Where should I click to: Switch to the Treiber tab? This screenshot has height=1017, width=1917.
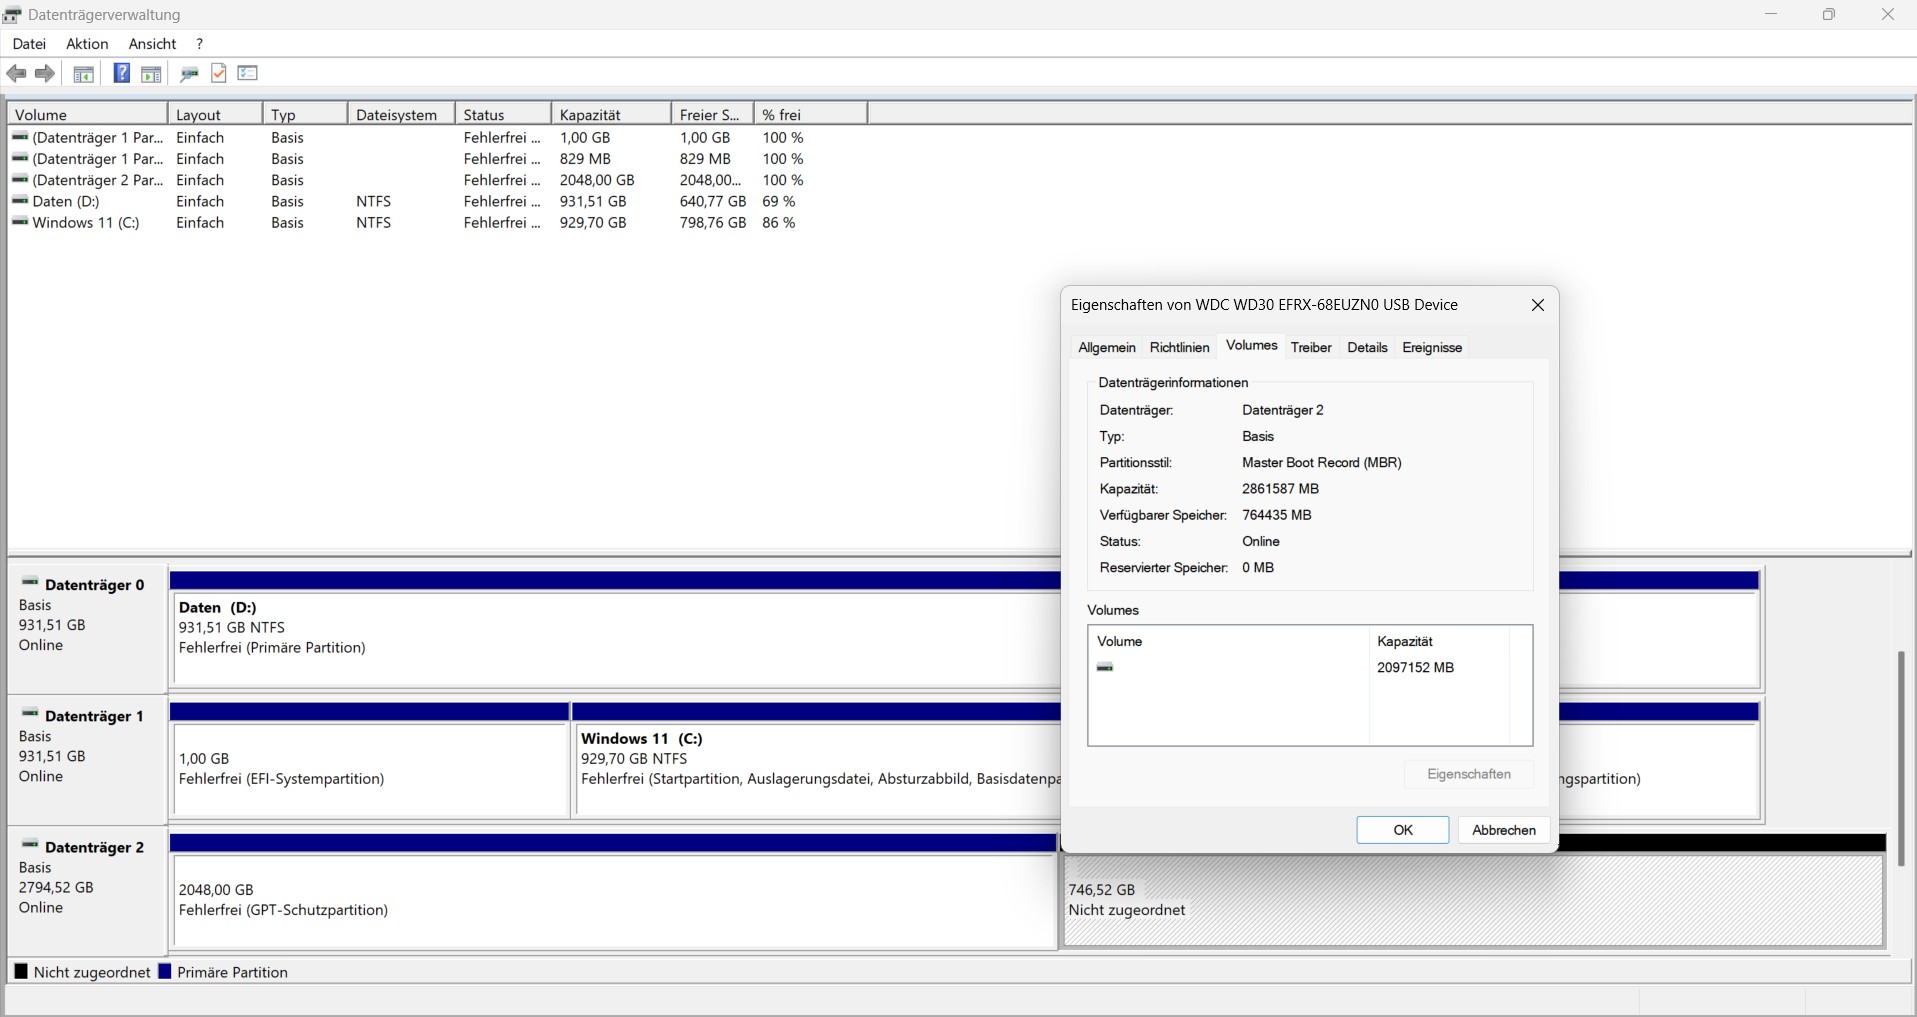pyautogui.click(x=1311, y=347)
